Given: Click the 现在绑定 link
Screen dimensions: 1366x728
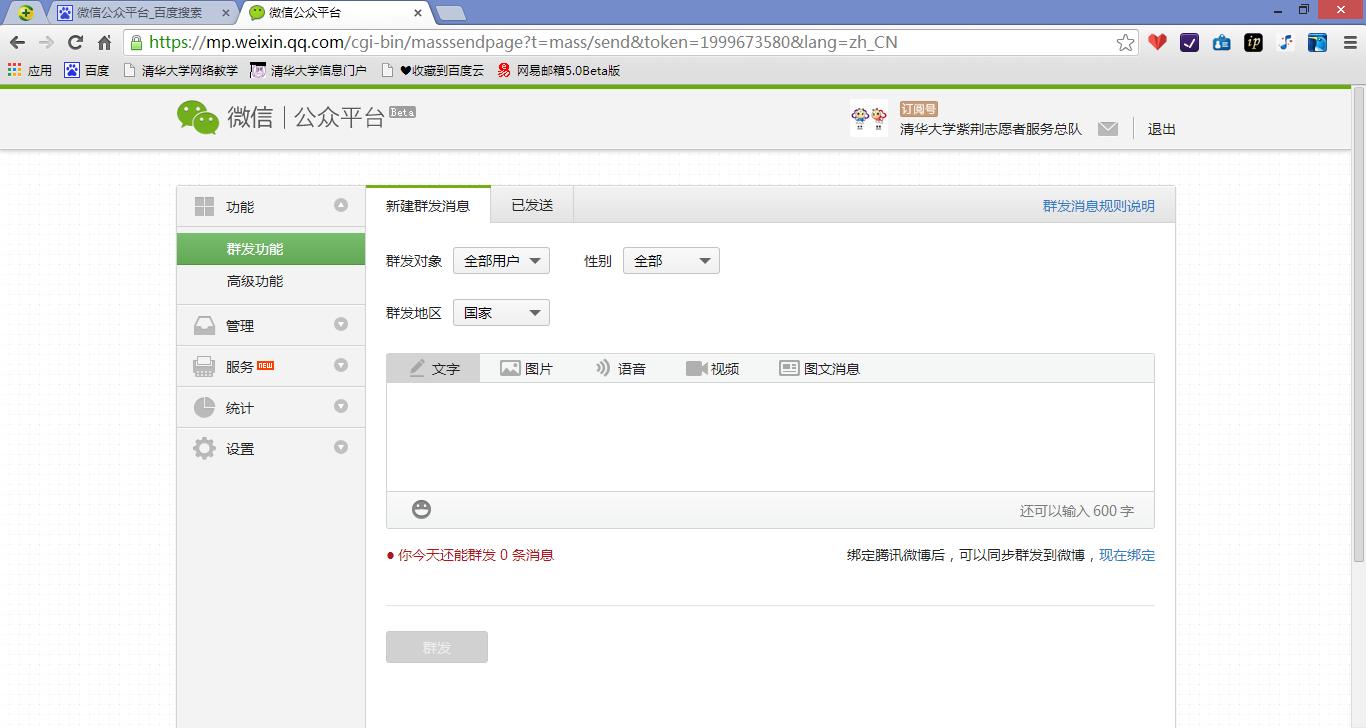Looking at the screenshot, I should tap(1127, 555).
